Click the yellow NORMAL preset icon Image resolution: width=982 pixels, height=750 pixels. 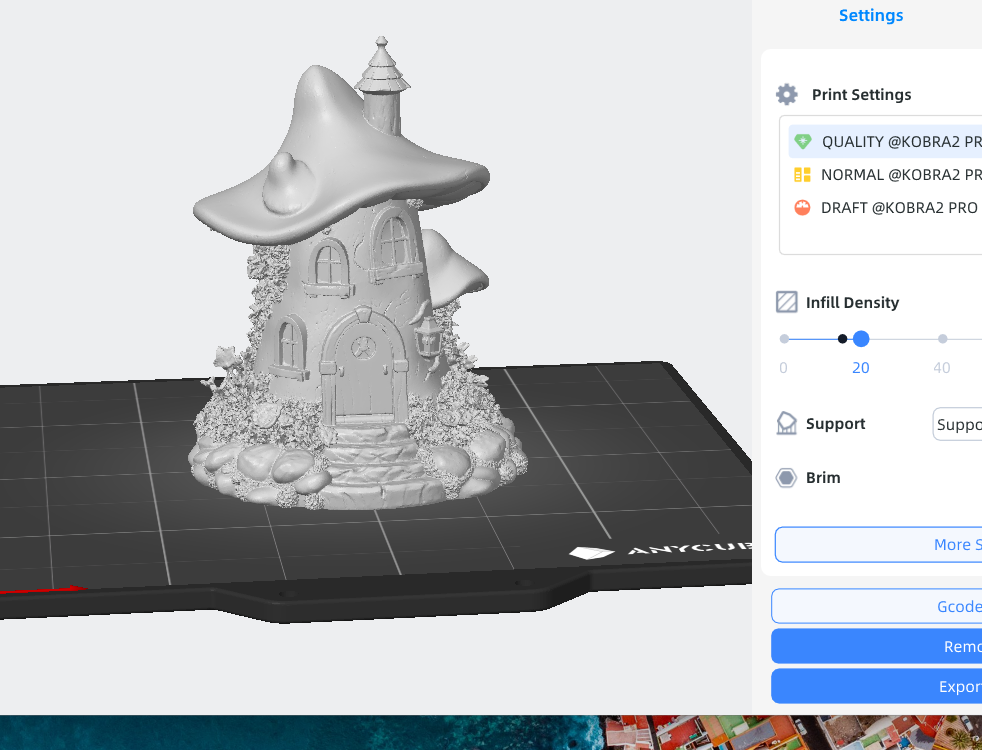click(x=802, y=175)
